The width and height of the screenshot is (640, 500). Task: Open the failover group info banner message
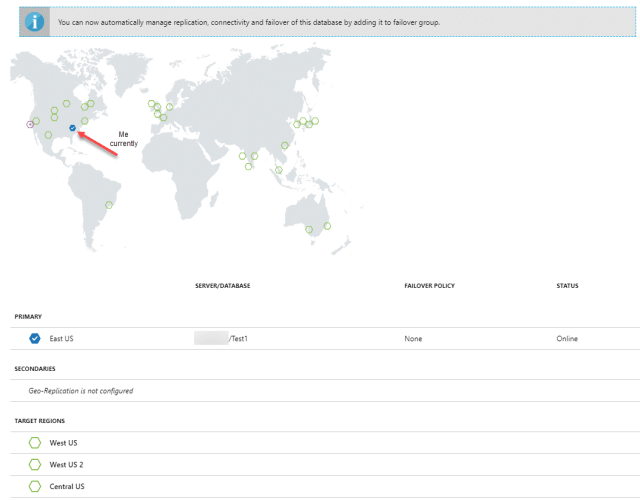[250, 22]
